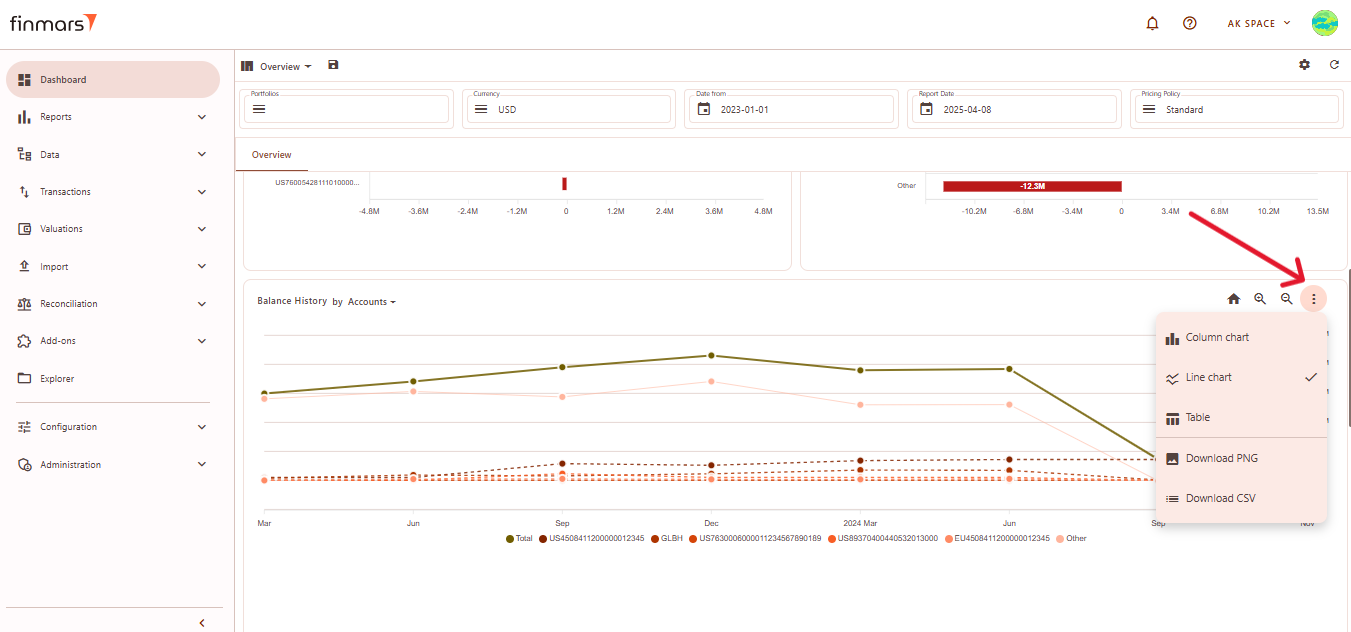The image size is (1351, 632).
Task: Toggle the GLBH series in legend
Action: [x=666, y=539]
